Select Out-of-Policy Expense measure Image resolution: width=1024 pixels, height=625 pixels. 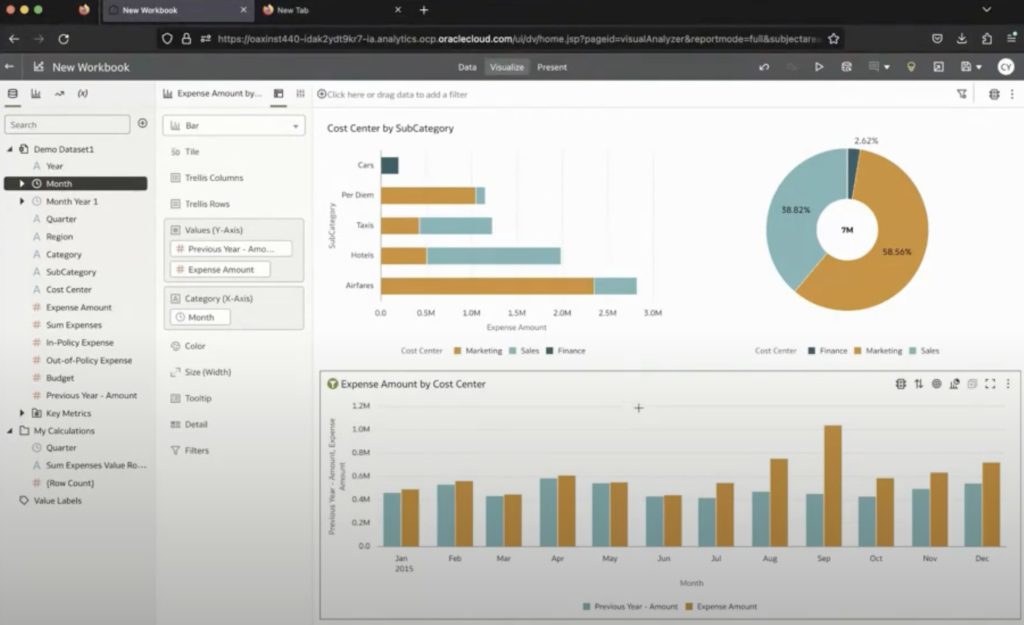pos(89,360)
